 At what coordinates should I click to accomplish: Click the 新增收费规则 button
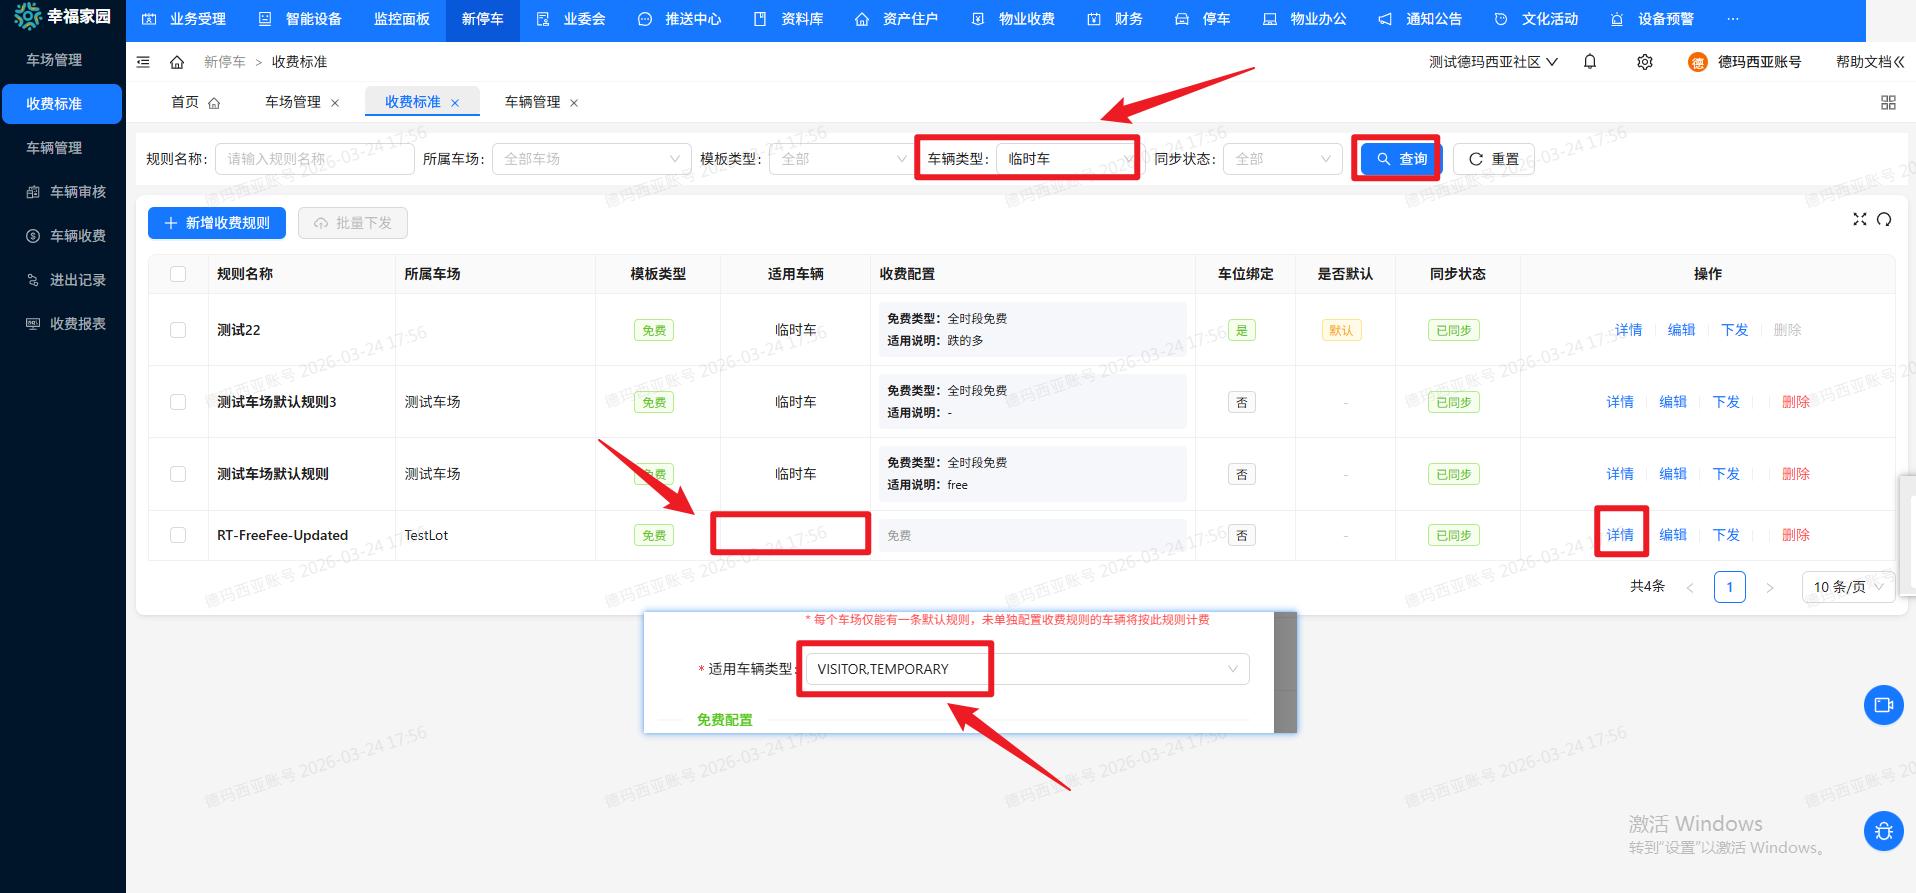pyautogui.click(x=217, y=223)
